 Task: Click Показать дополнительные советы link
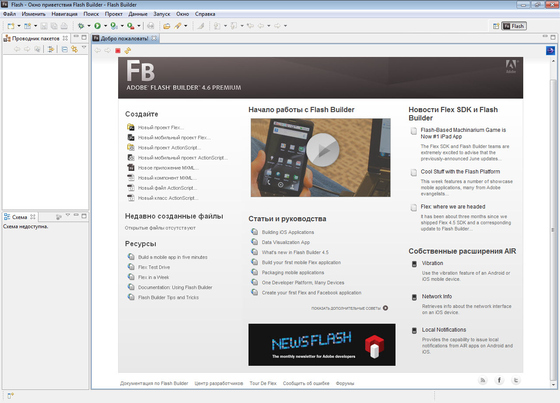(346, 308)
